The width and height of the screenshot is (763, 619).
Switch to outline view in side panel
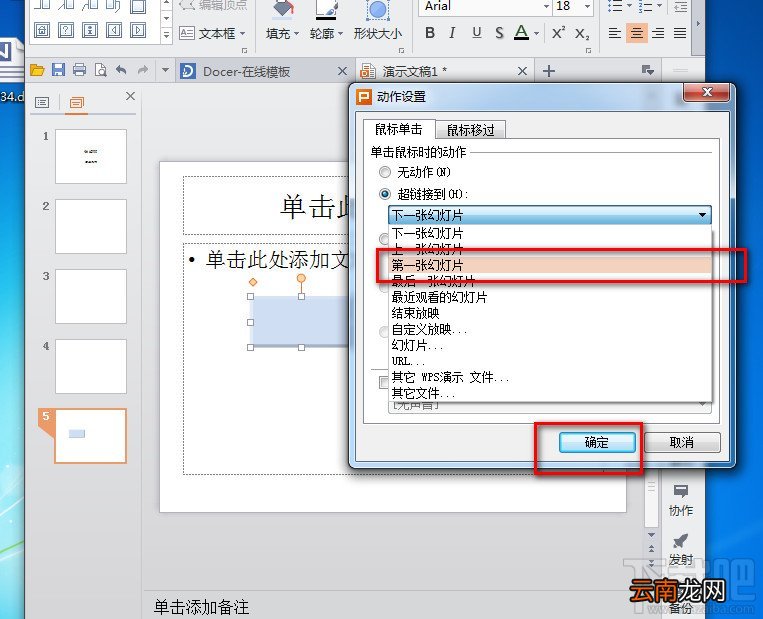42,102
